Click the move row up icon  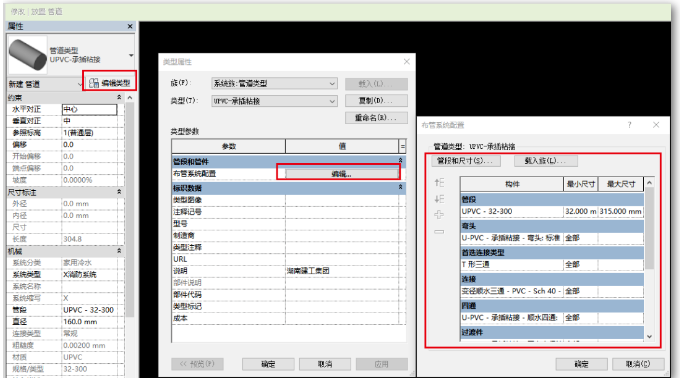tap(439, 183)
